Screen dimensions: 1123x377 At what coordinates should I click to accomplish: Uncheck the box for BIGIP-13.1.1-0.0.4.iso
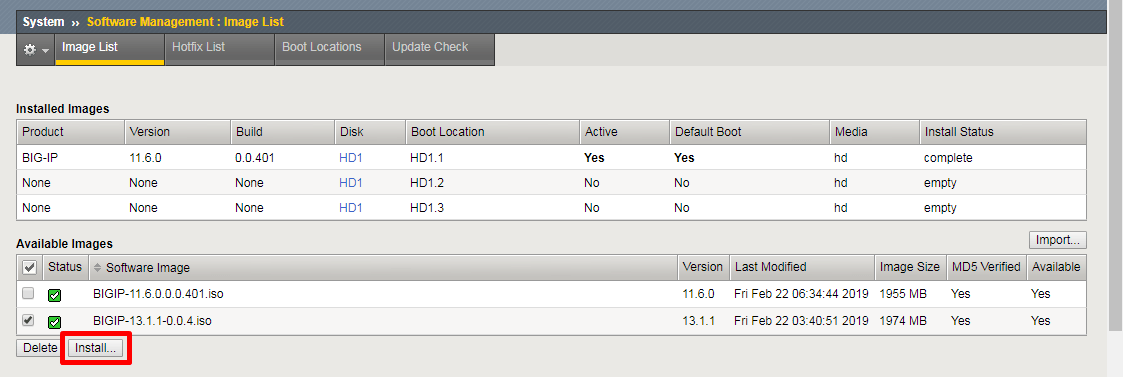[x=29, y=320]
